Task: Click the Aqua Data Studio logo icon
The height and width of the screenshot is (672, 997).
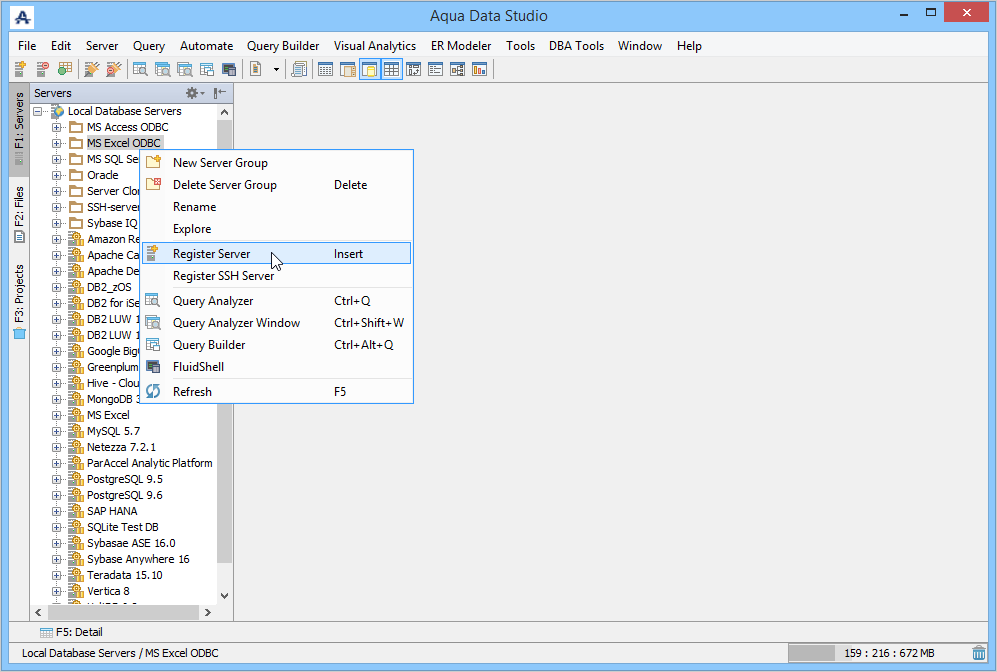Action: tap(22, 17)
